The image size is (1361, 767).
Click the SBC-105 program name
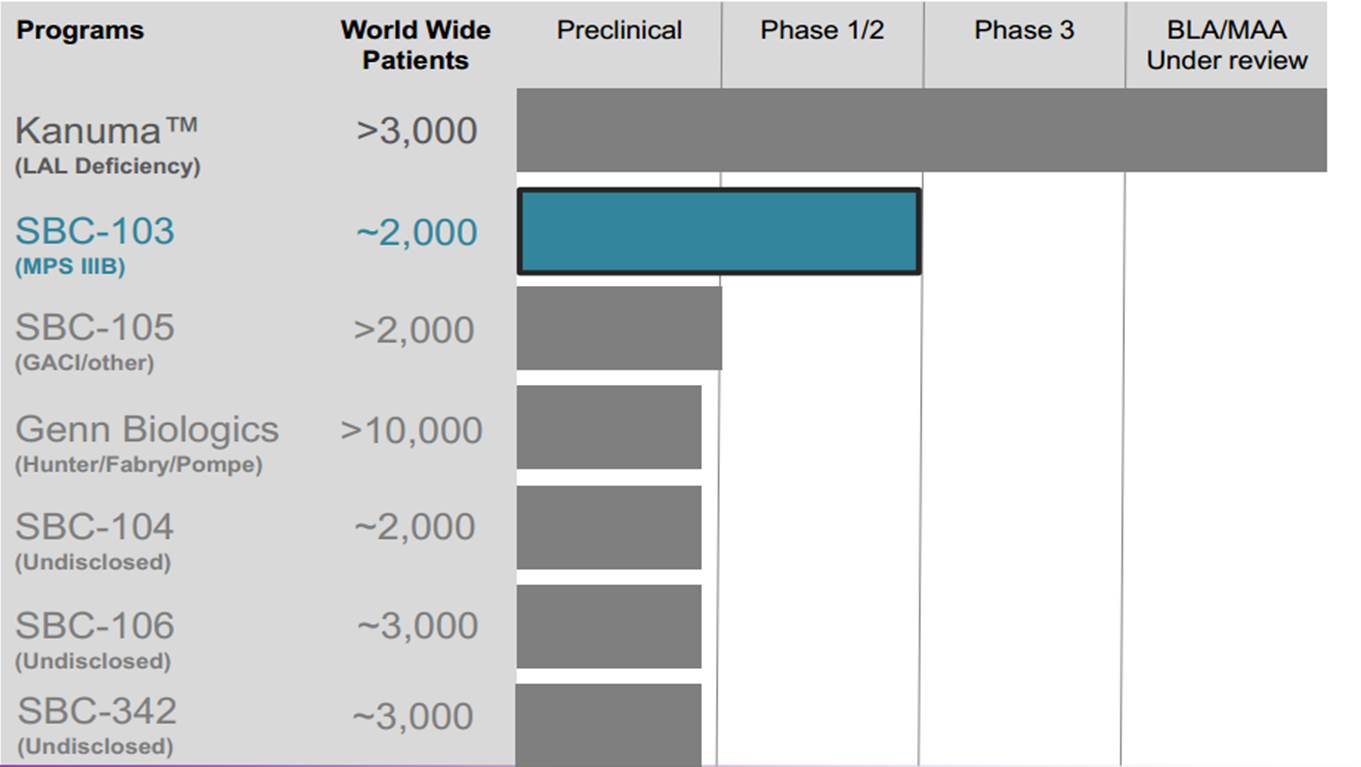[x=95, y=327]
